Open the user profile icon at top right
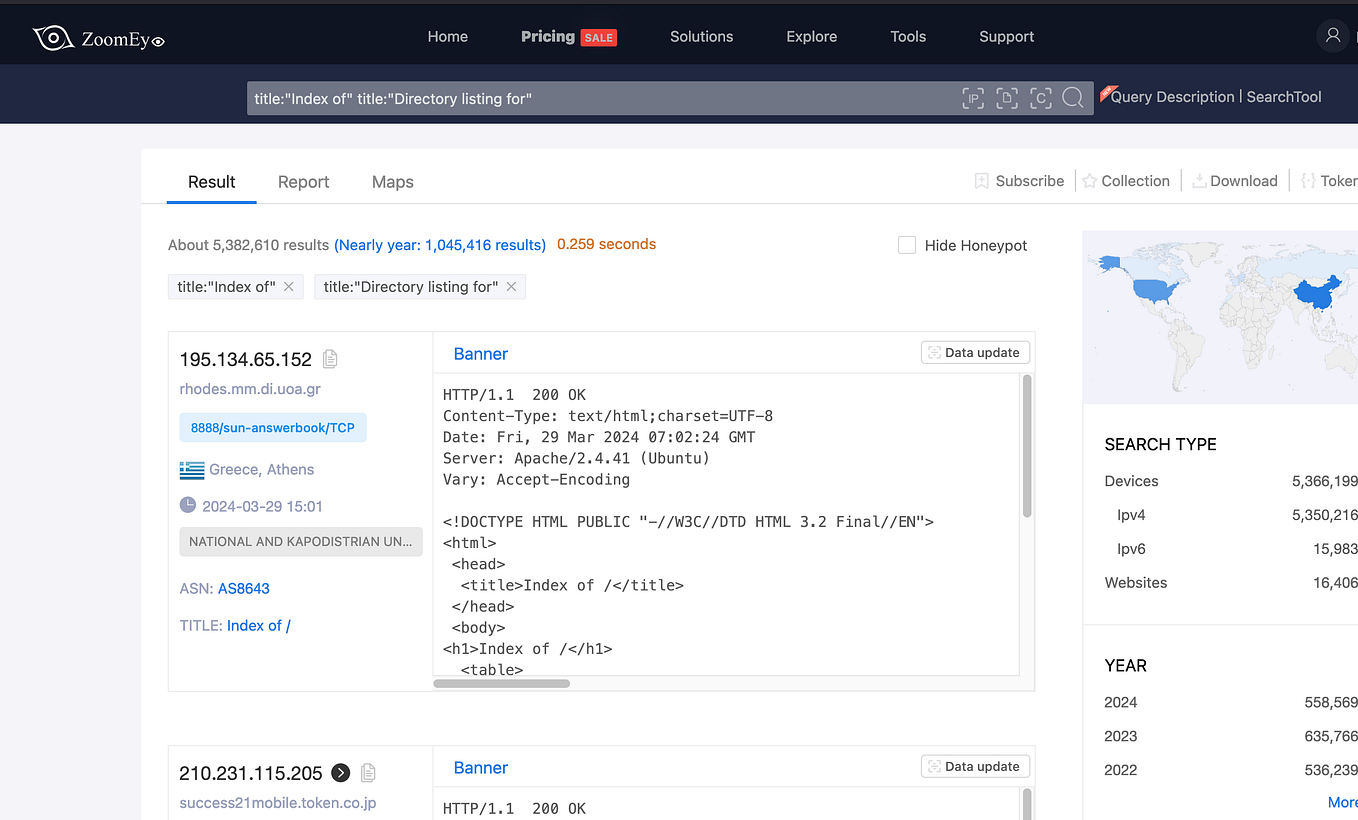 1332,36
